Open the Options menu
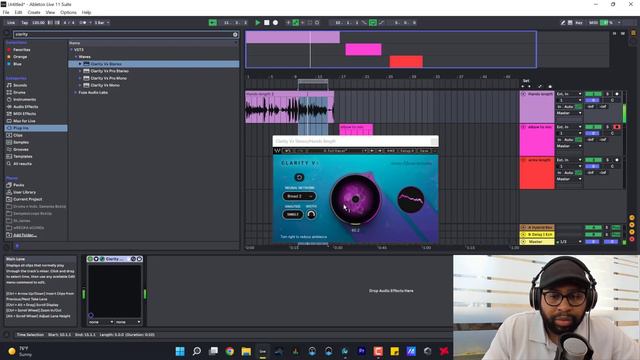 [68, 12]
